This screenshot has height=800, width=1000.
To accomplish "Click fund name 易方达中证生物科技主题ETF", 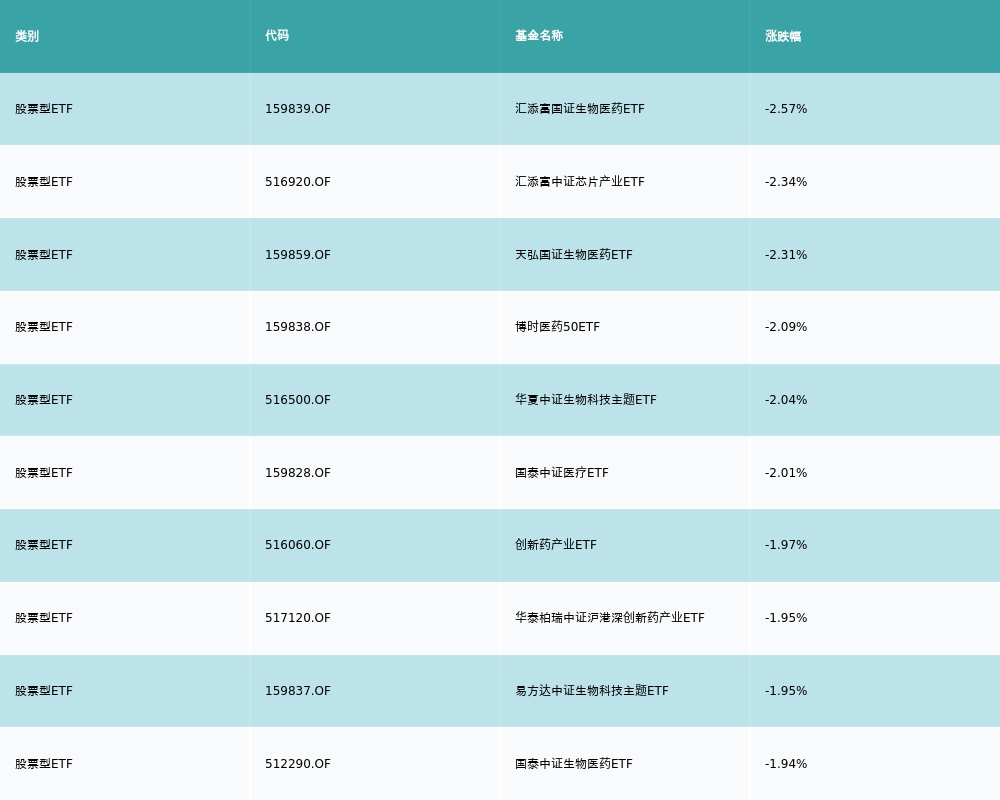I will (x=592, y=691).
